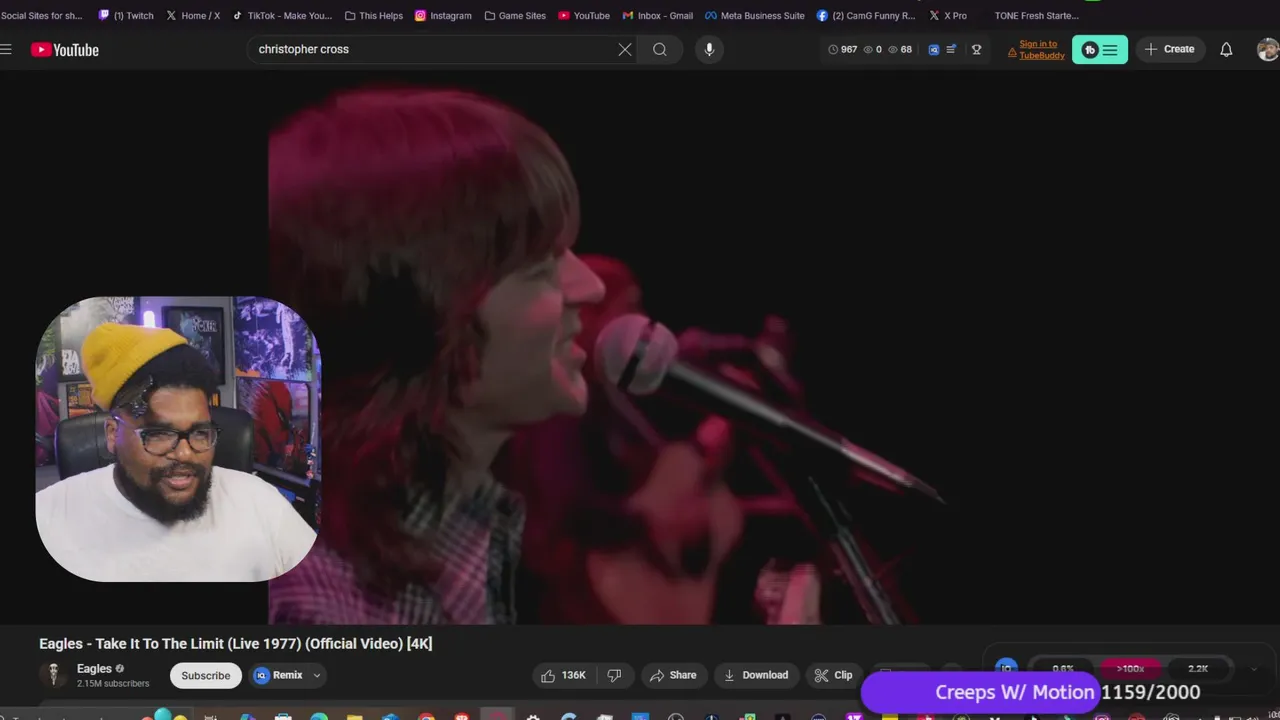Click the Eagles video title text
Screen dimensions: 1280x720
236,644
